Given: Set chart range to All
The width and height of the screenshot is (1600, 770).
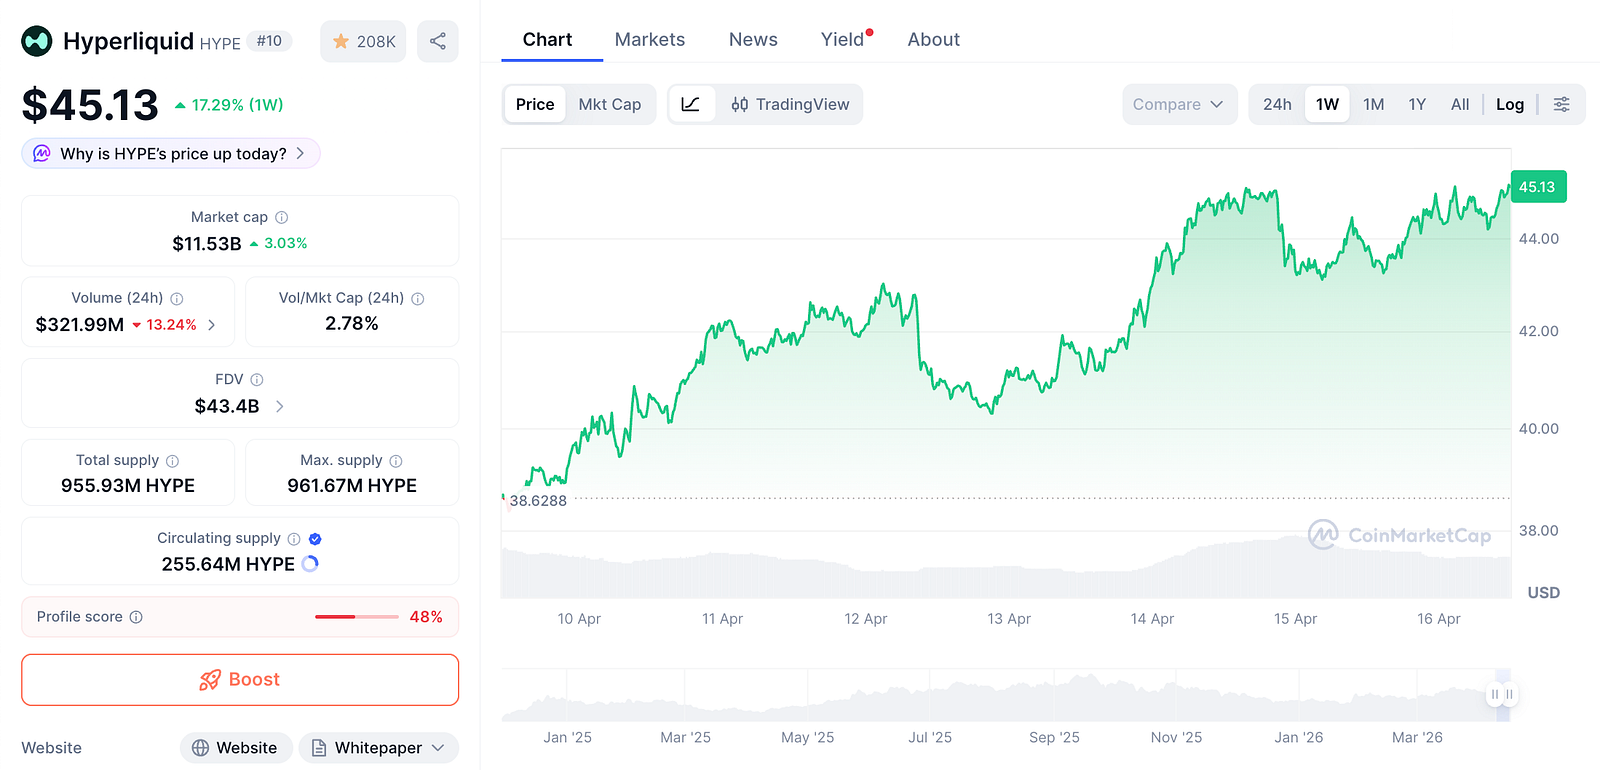Looking at the screenshot, I should pos(1460,104).
